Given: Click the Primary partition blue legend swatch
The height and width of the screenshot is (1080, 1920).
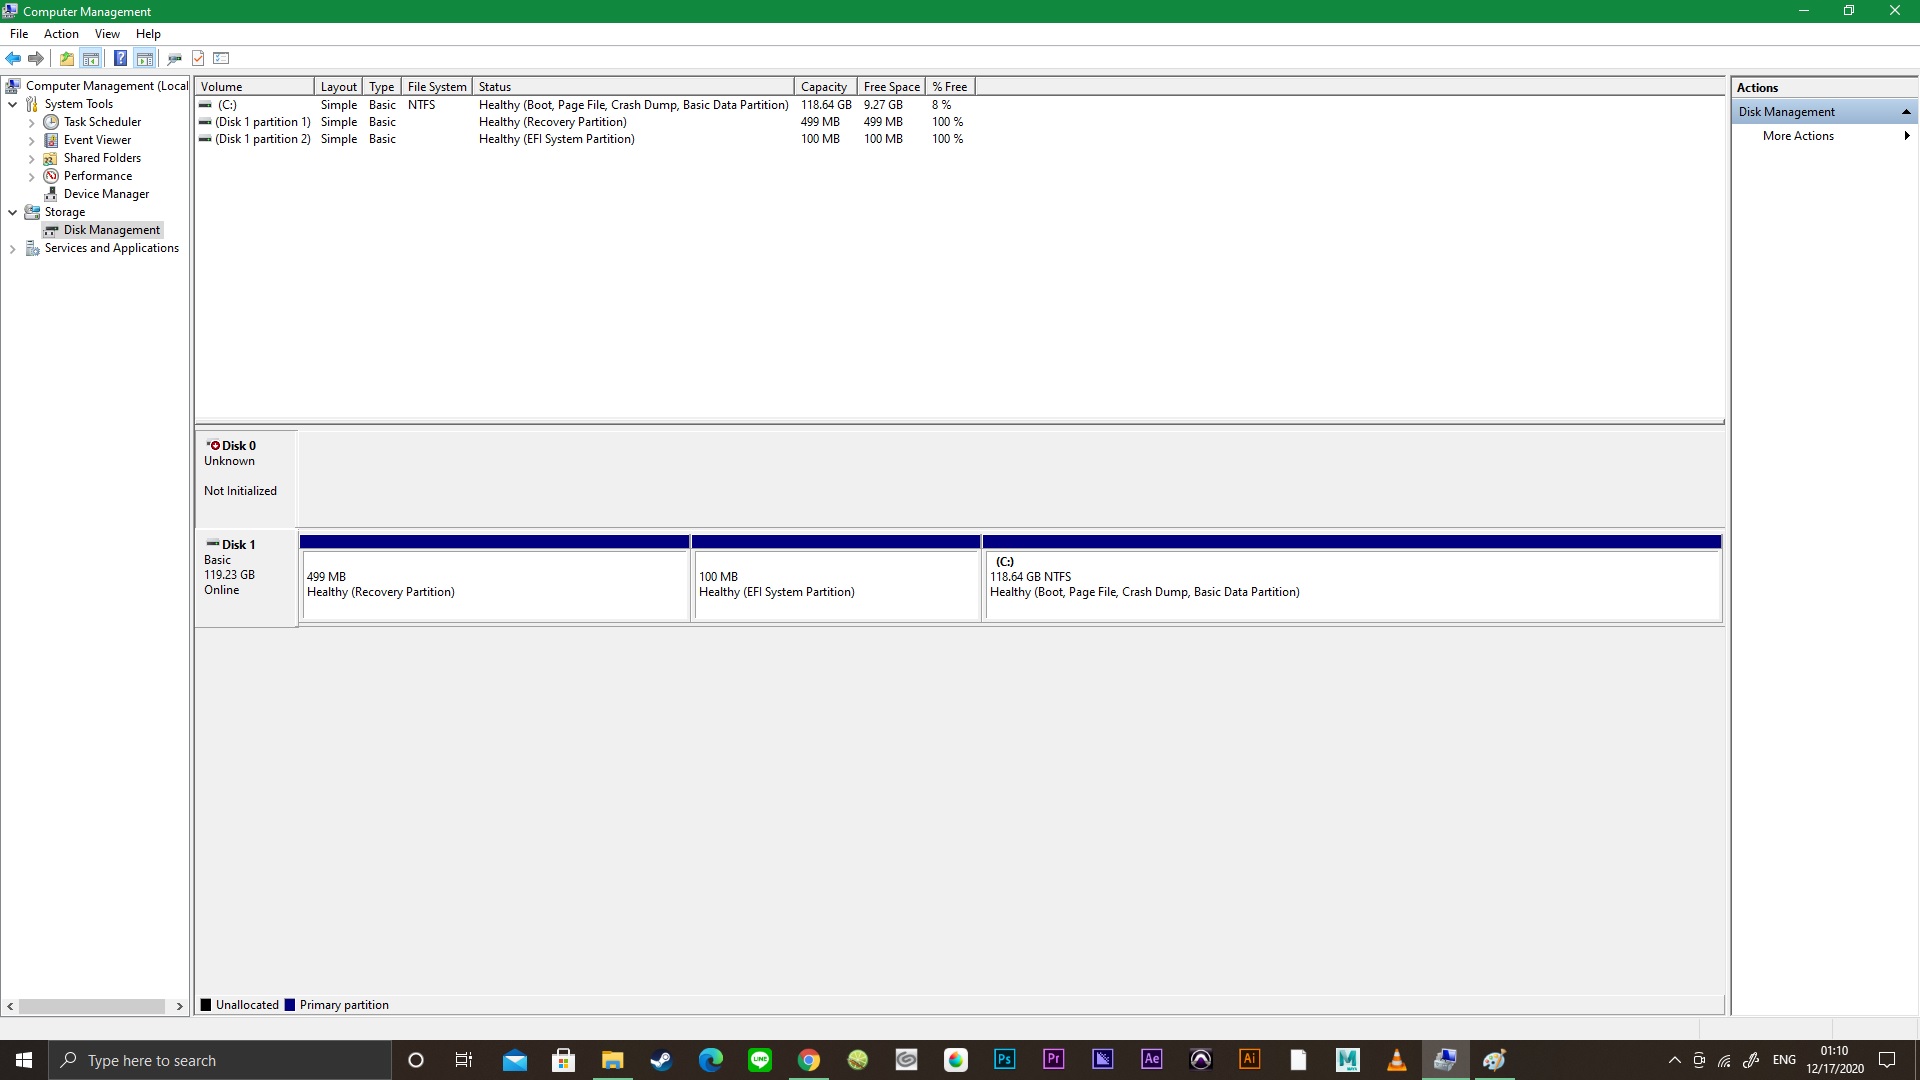Looking at the screenshot, I should [x=290, y=1005].
